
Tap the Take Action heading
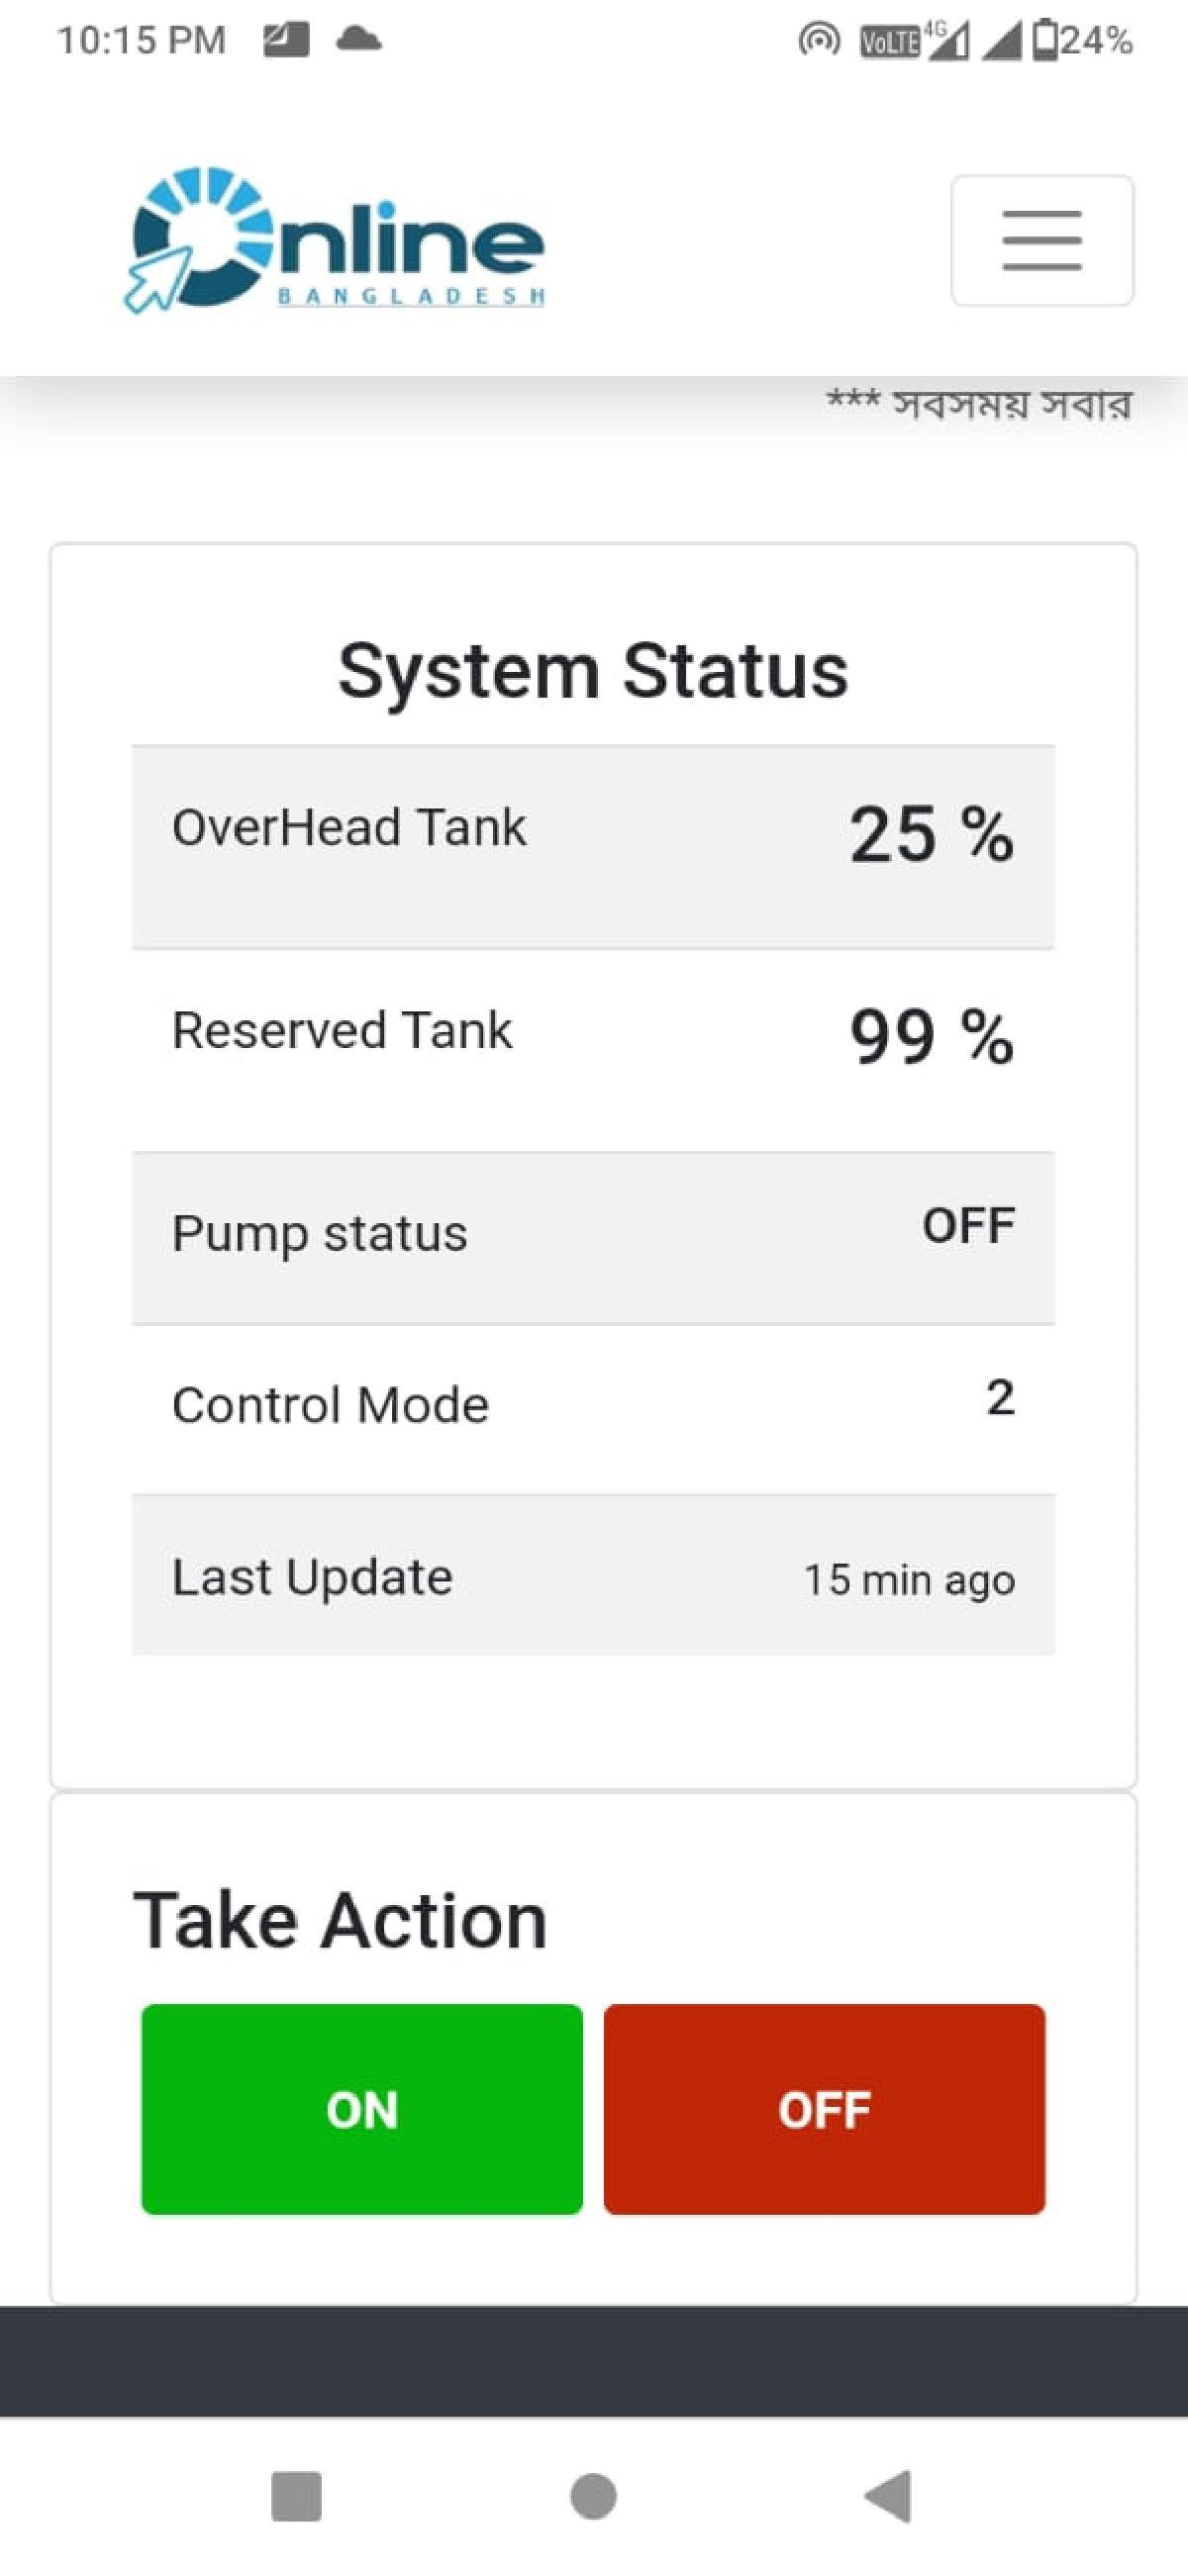pyautogui.click(x=341, y=1921)
